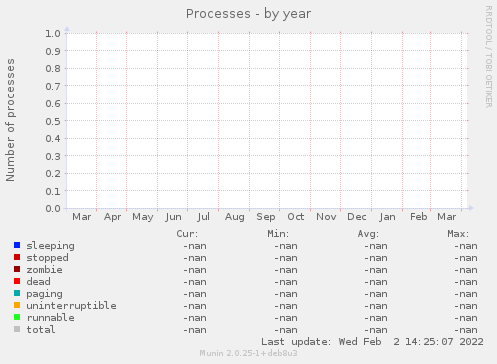The height and width of the screenshot is (364, 497).
Task: Click the 'Max:' column header
Action: click(458, 234)
